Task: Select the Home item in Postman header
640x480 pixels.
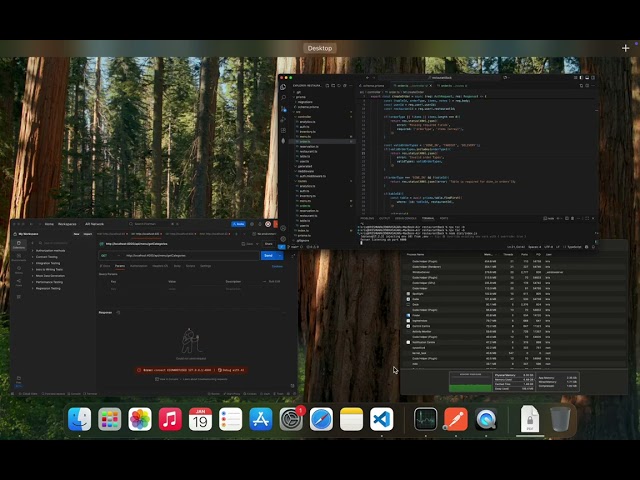Action: tap(49, 224)
